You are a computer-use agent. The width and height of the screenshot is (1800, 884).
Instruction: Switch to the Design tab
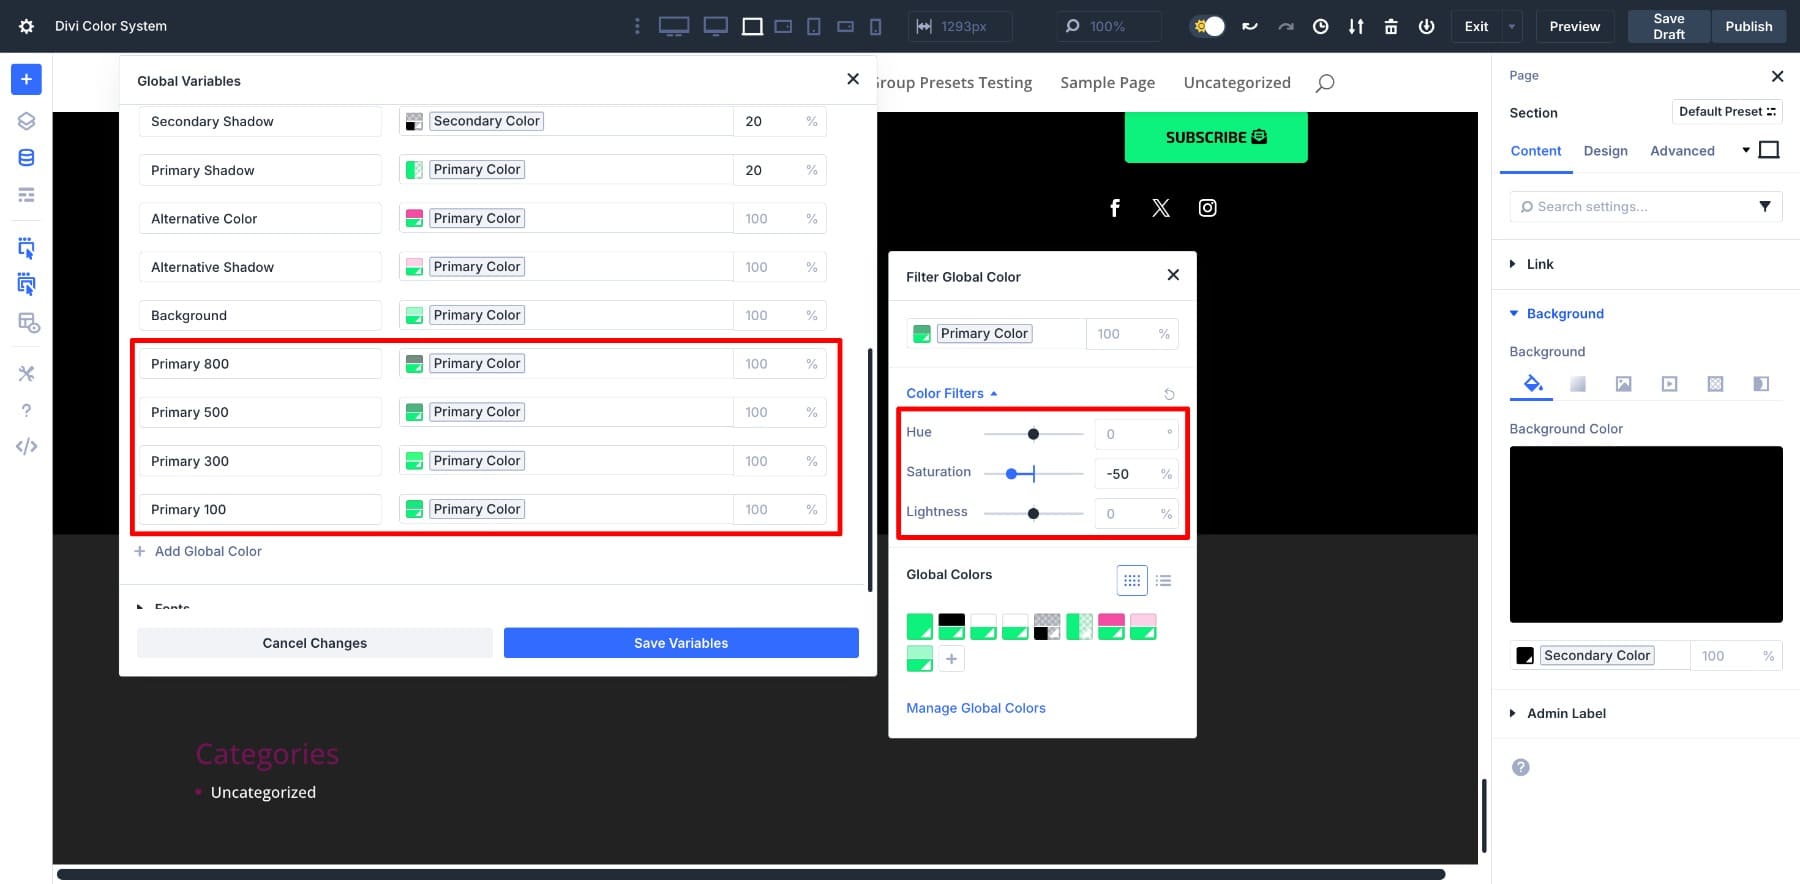1606,150
